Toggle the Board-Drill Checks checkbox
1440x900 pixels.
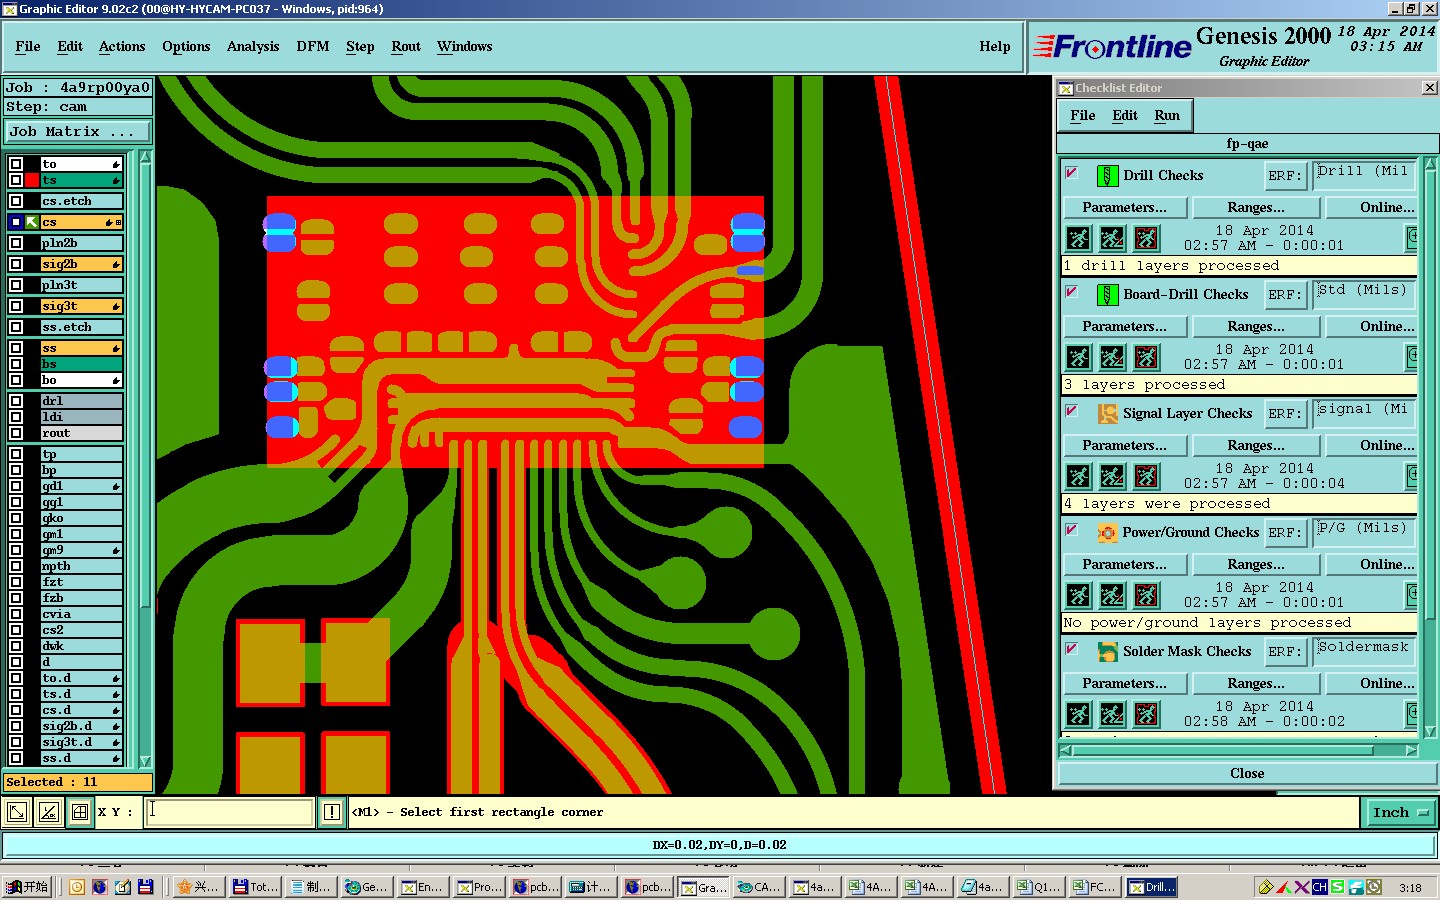coord(1071,292)
